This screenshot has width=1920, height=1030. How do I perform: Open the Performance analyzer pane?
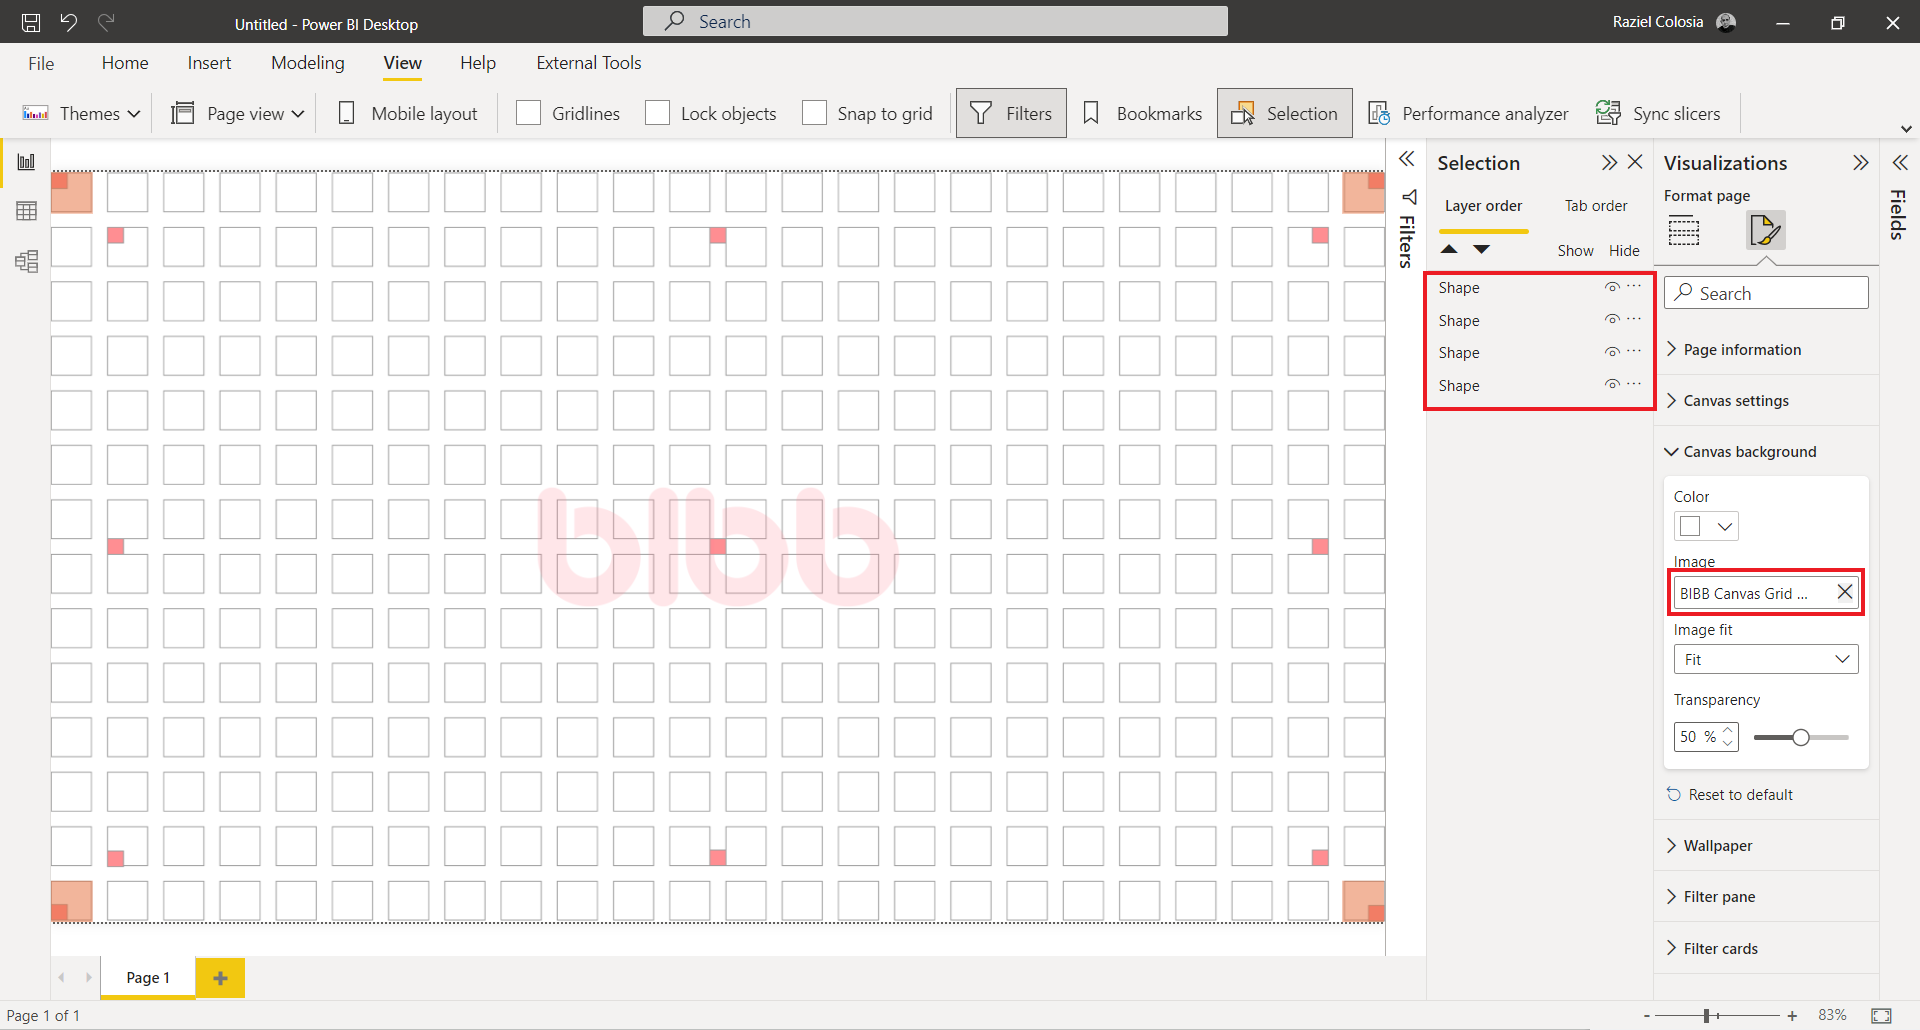(1468, 113)
